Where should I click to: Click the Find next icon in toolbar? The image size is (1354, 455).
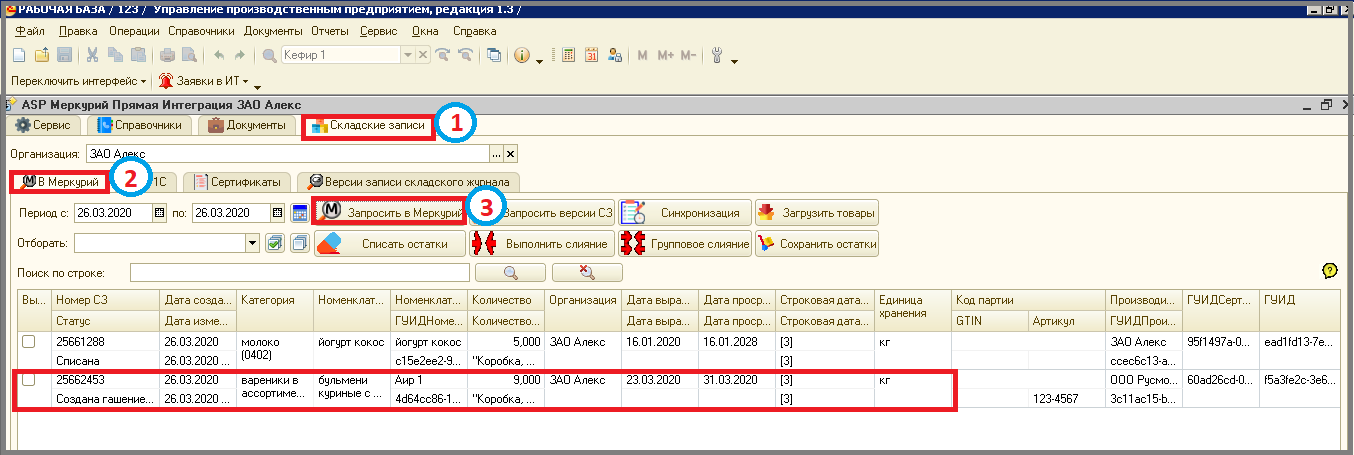point(442,56)
